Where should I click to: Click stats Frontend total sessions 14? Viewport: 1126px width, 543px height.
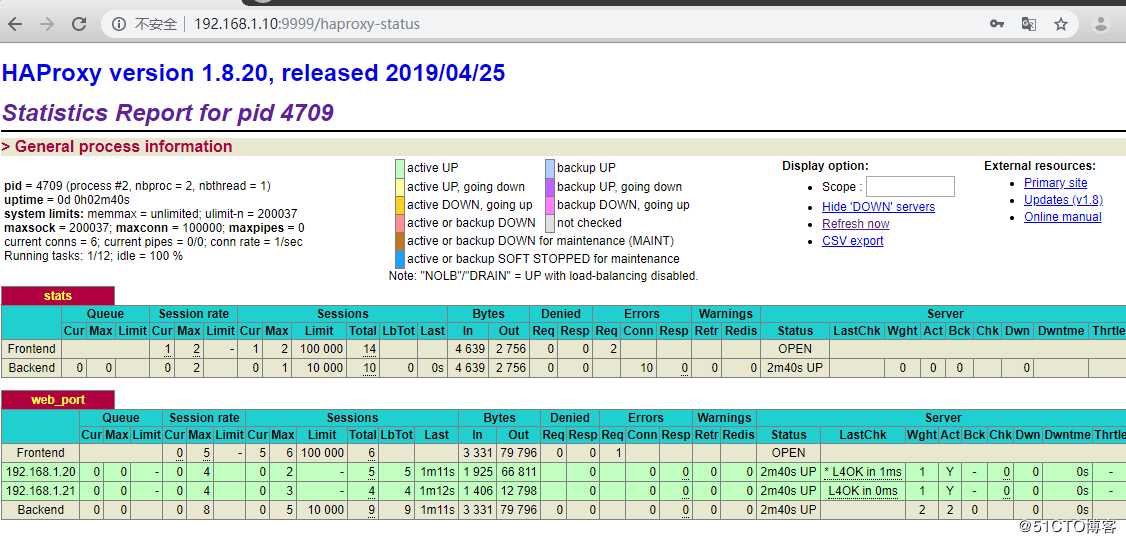(370, 349)
